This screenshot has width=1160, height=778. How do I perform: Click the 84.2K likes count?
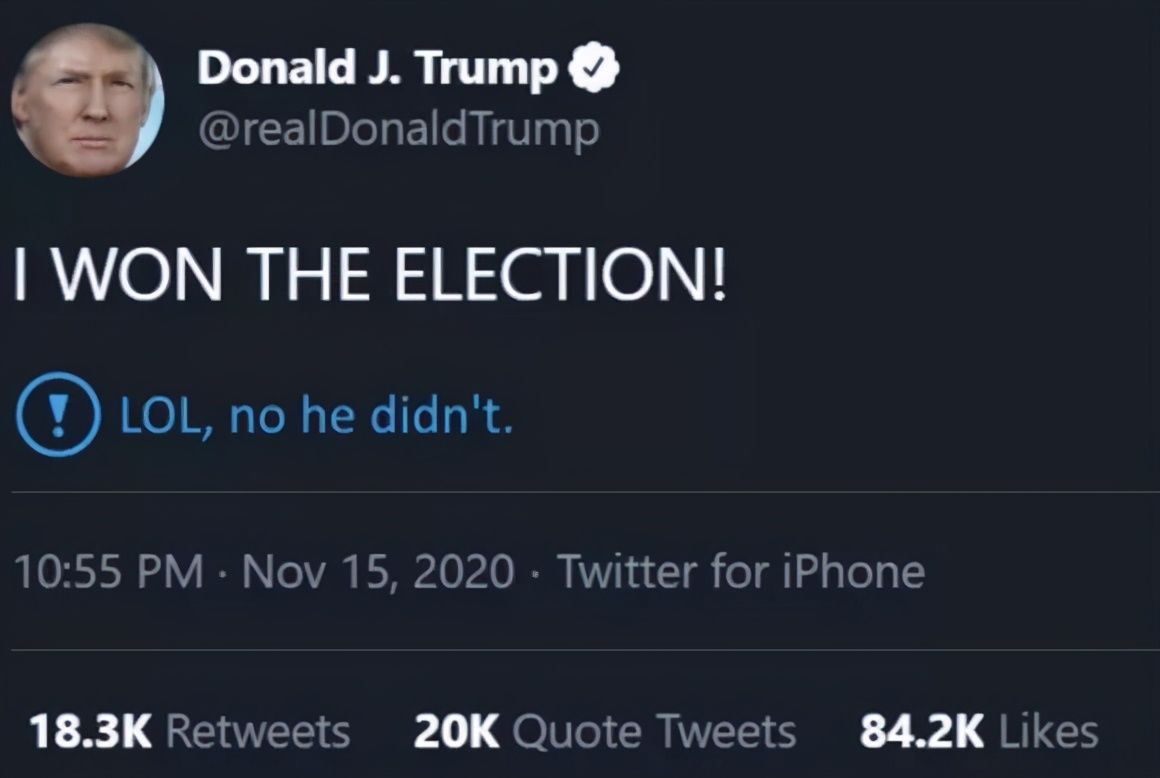point(921,731)
